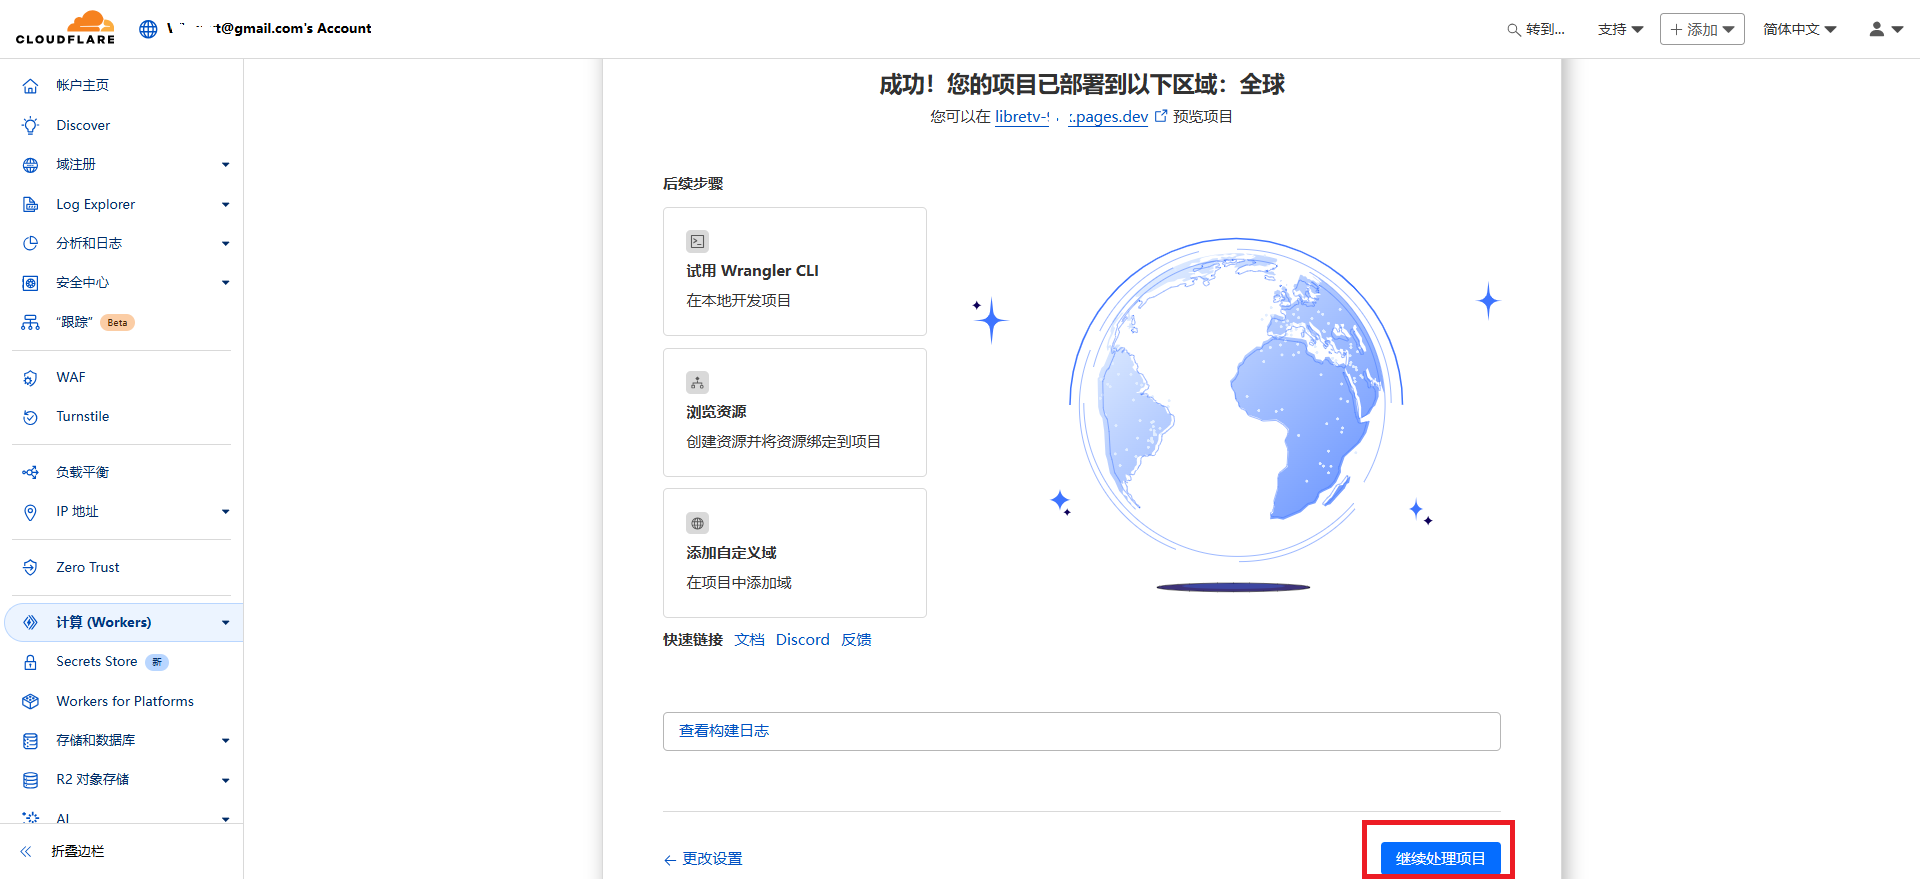The image size is (1920, 879).
Task: Click the 更改设置 back link
Action: 703,859
